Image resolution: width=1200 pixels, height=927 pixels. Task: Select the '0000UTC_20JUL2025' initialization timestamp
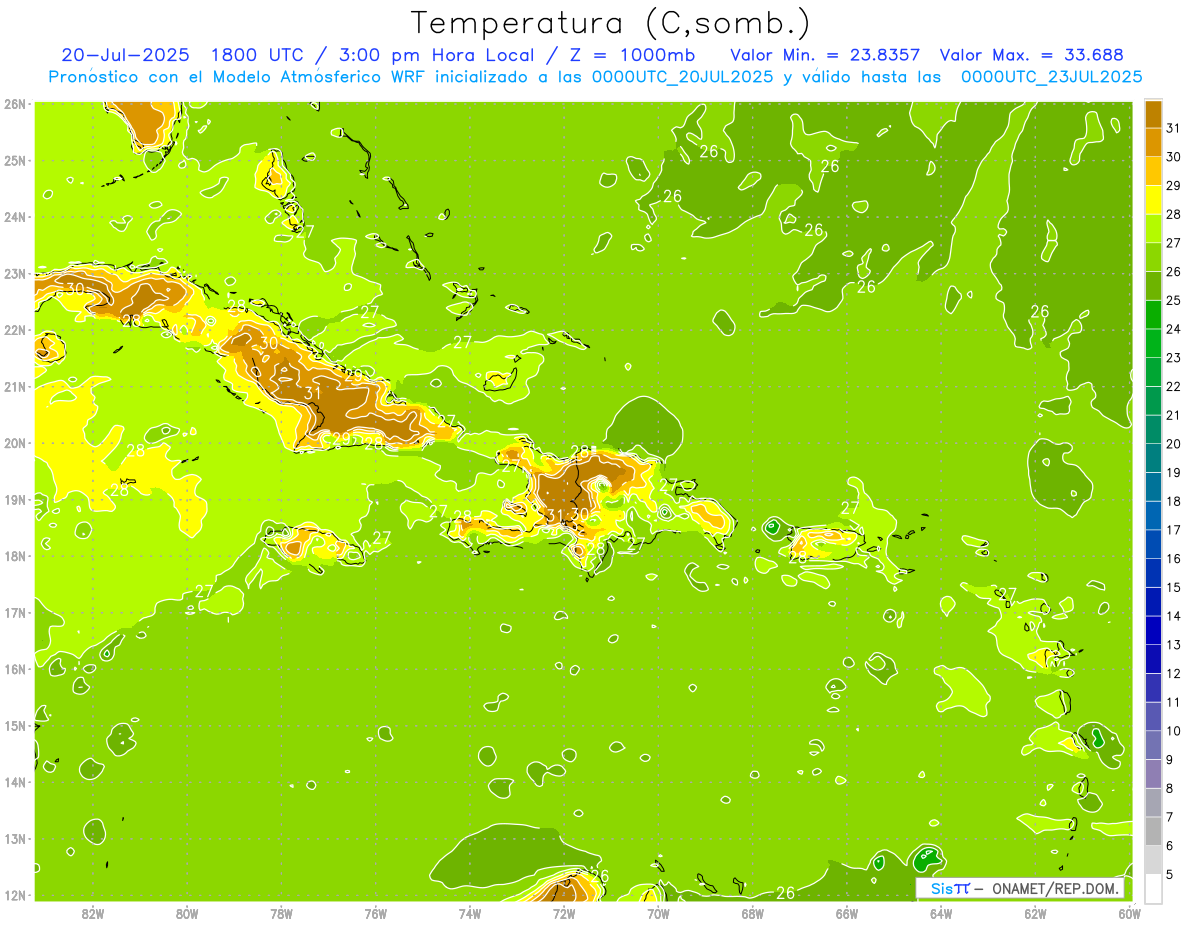(683, 76)
